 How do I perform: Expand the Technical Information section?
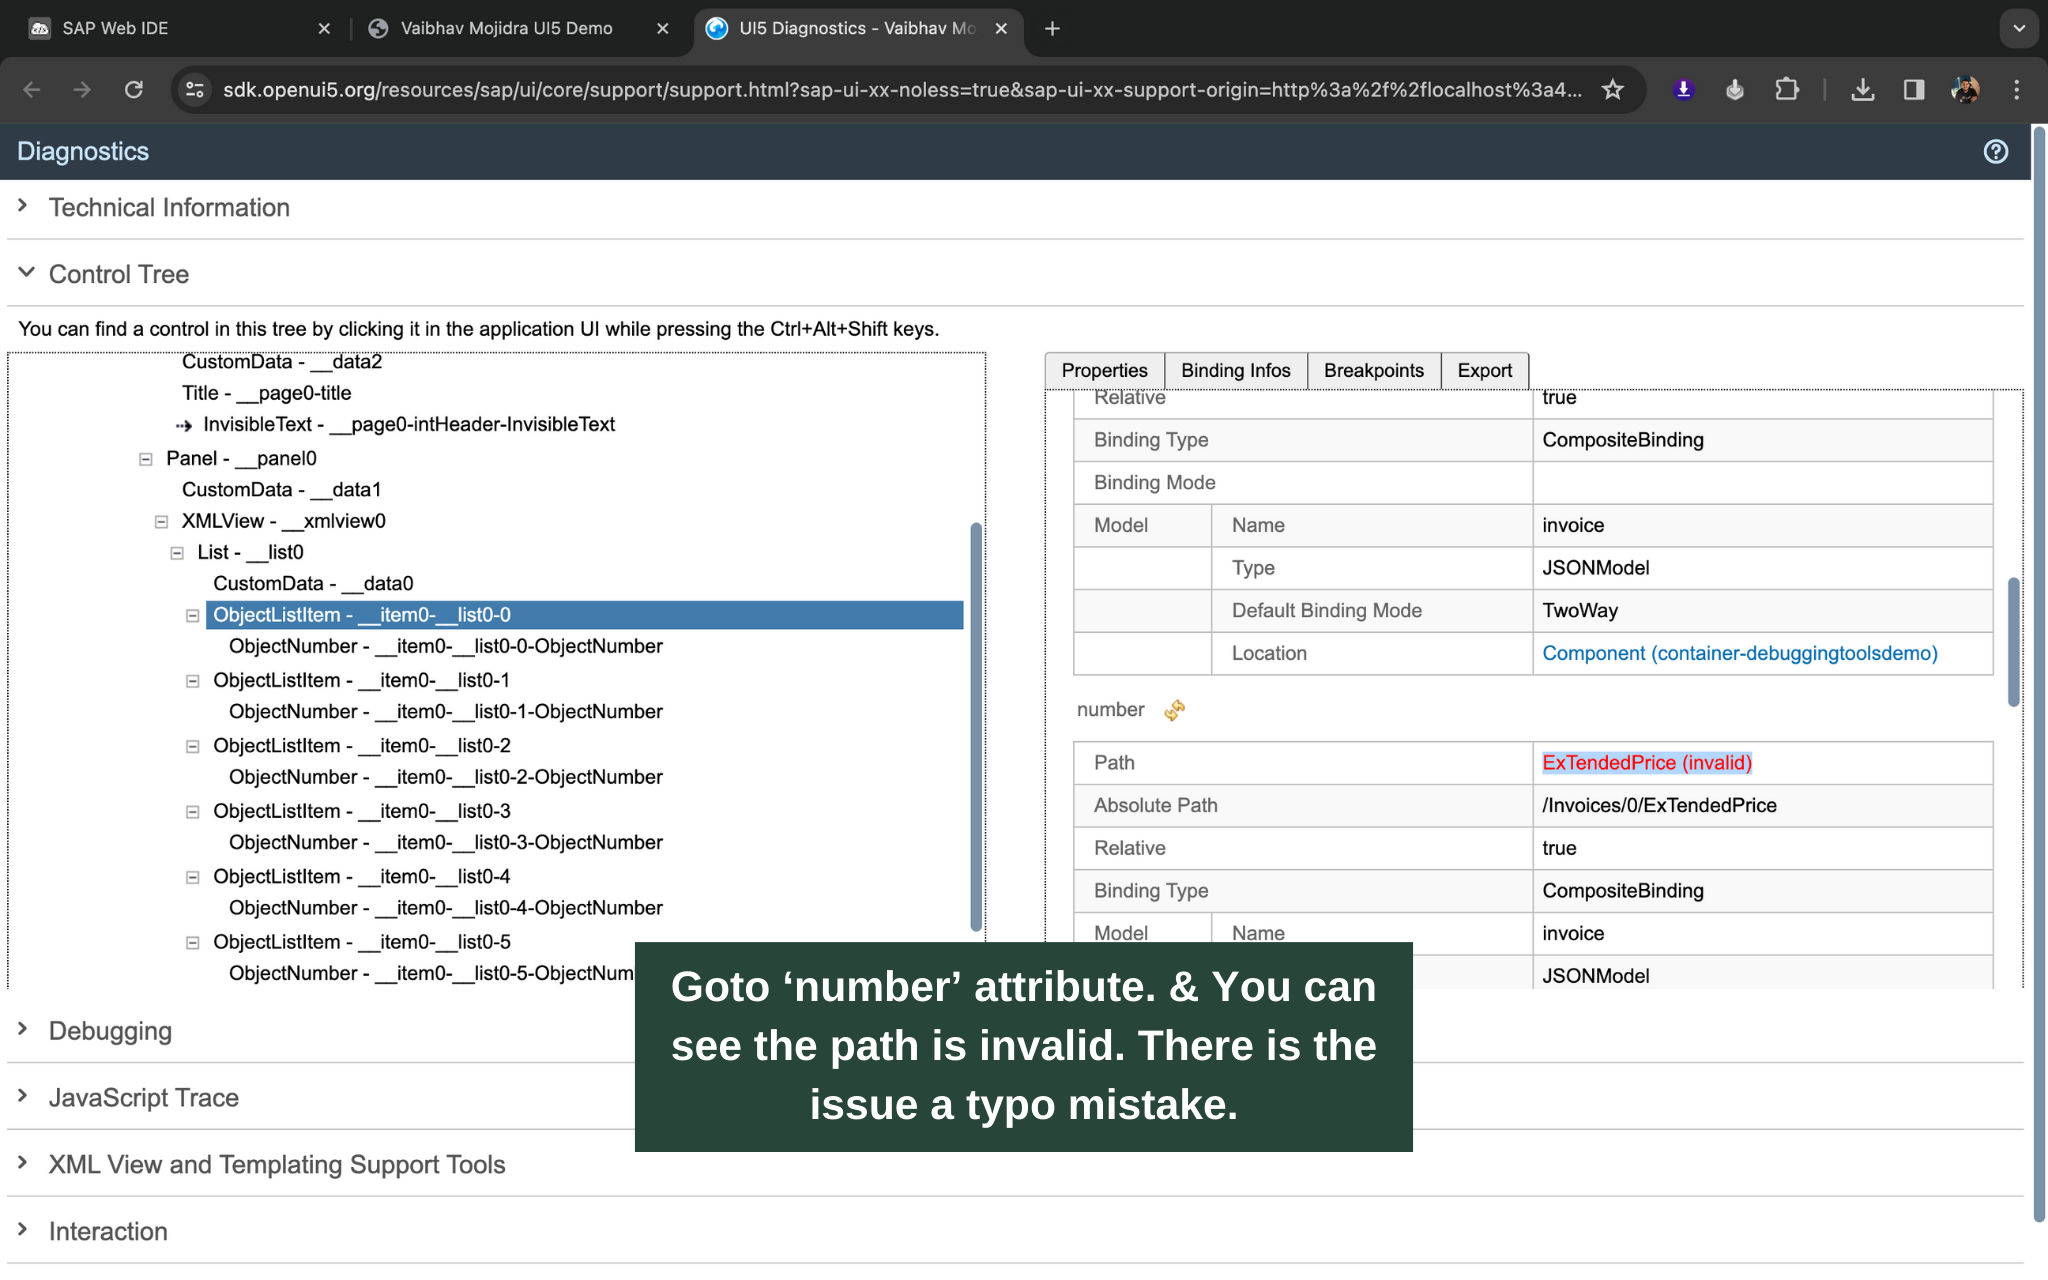[169, 207]
